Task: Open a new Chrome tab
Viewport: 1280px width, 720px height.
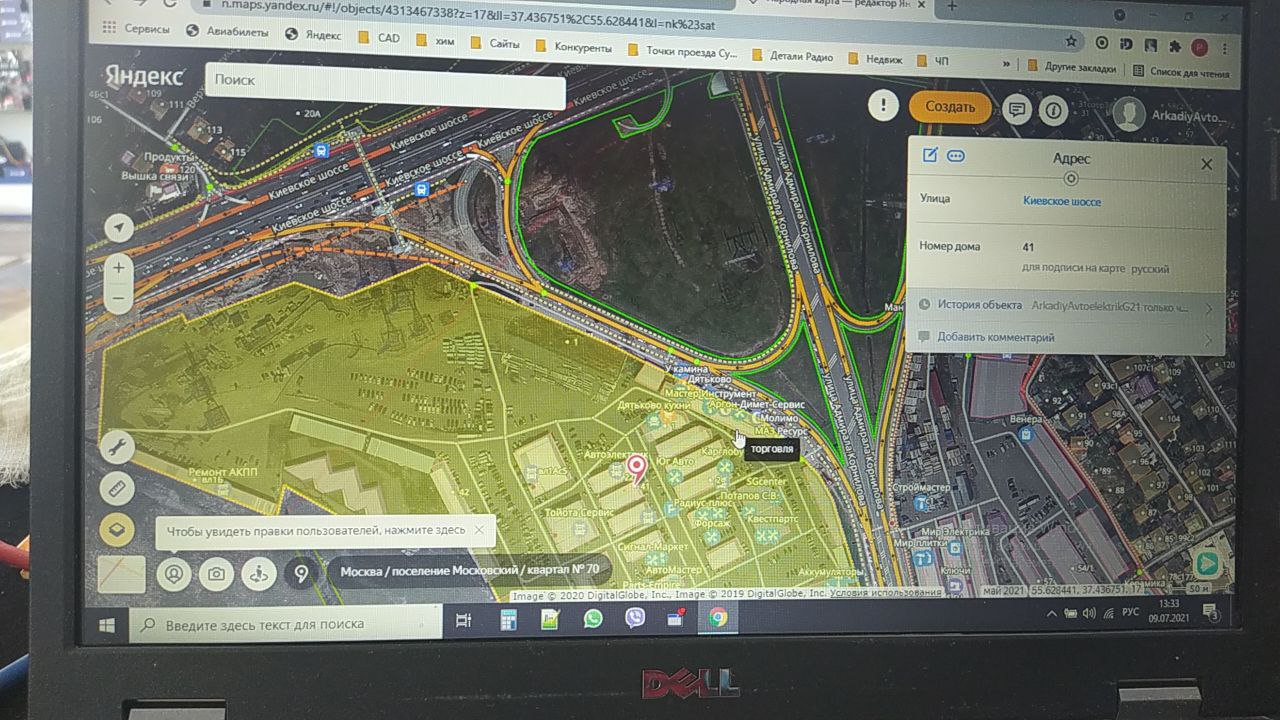Action: pos(952,5)
